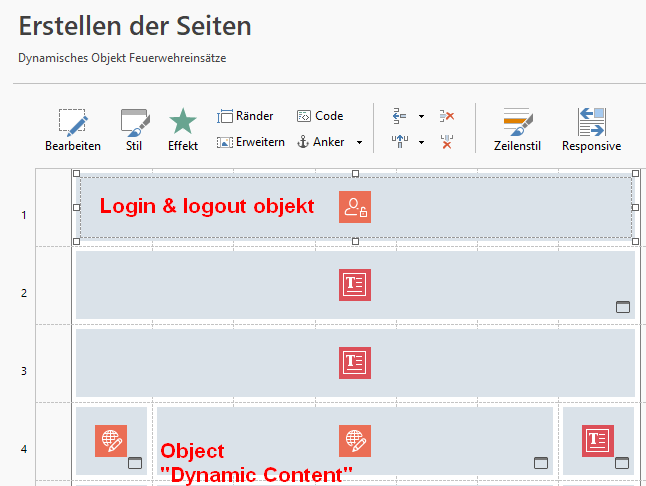Open the insert column dropdown arrow

(x=421, y=143)
